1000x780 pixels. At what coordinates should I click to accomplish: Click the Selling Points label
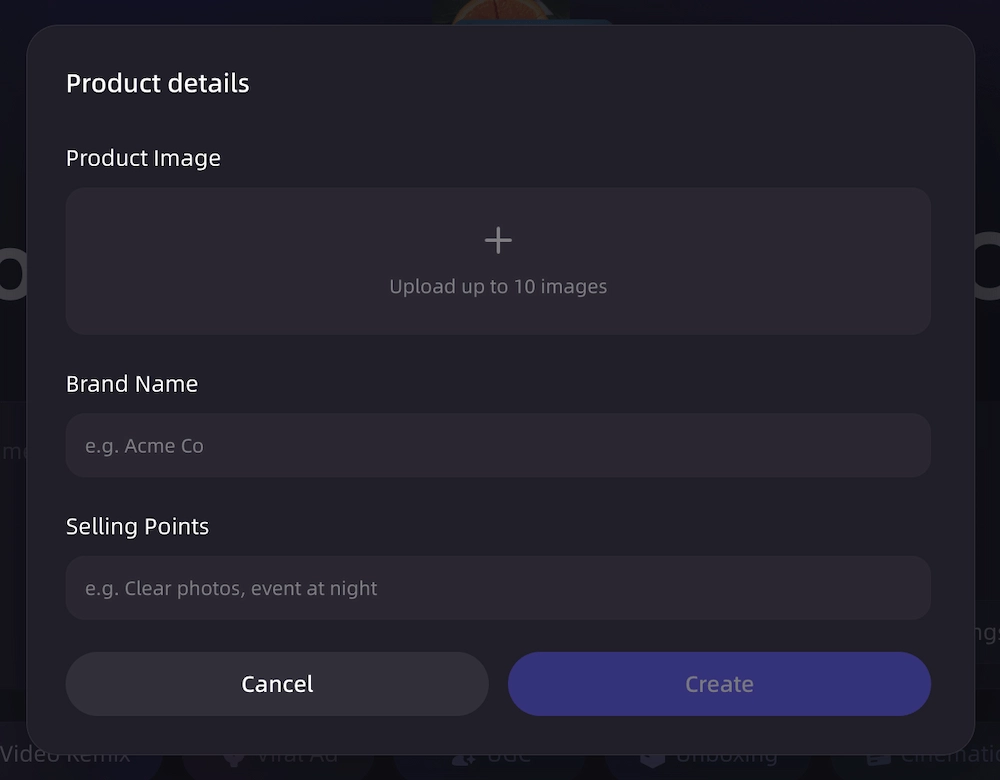point(137,527)
